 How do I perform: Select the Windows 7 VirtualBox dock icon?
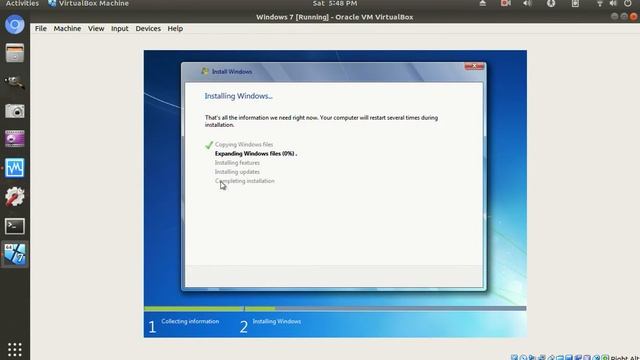15,254
